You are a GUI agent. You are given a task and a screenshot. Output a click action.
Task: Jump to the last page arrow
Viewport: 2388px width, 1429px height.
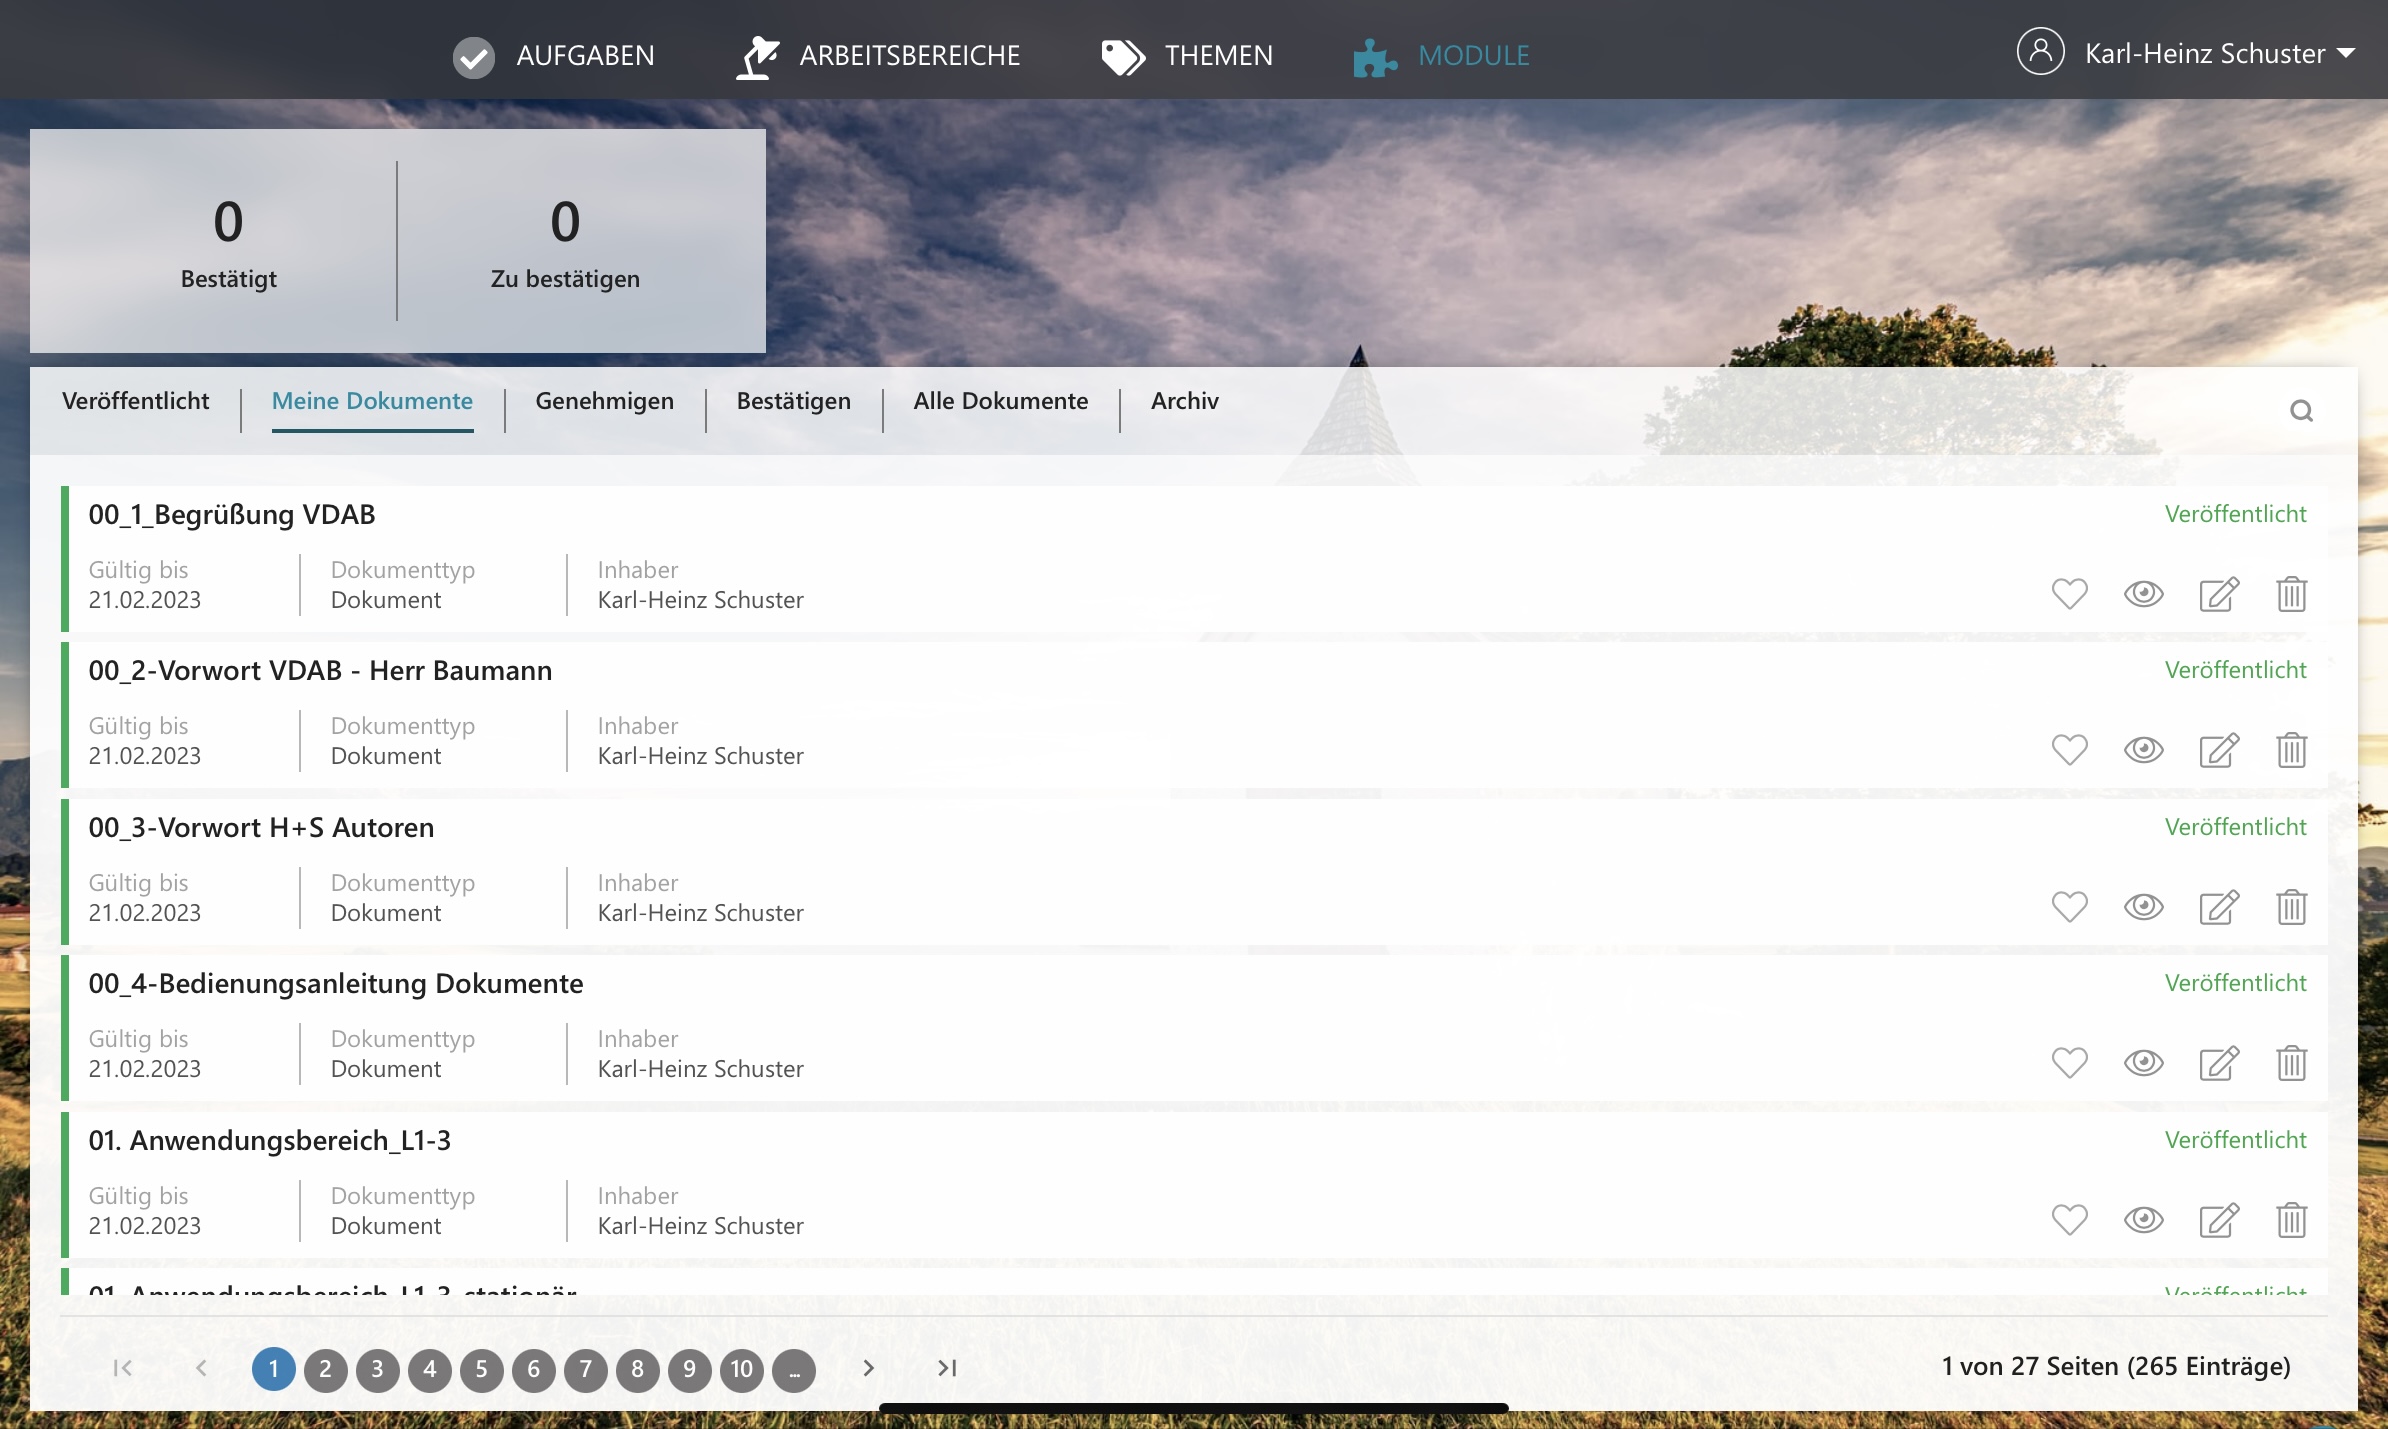[947, 1368]
